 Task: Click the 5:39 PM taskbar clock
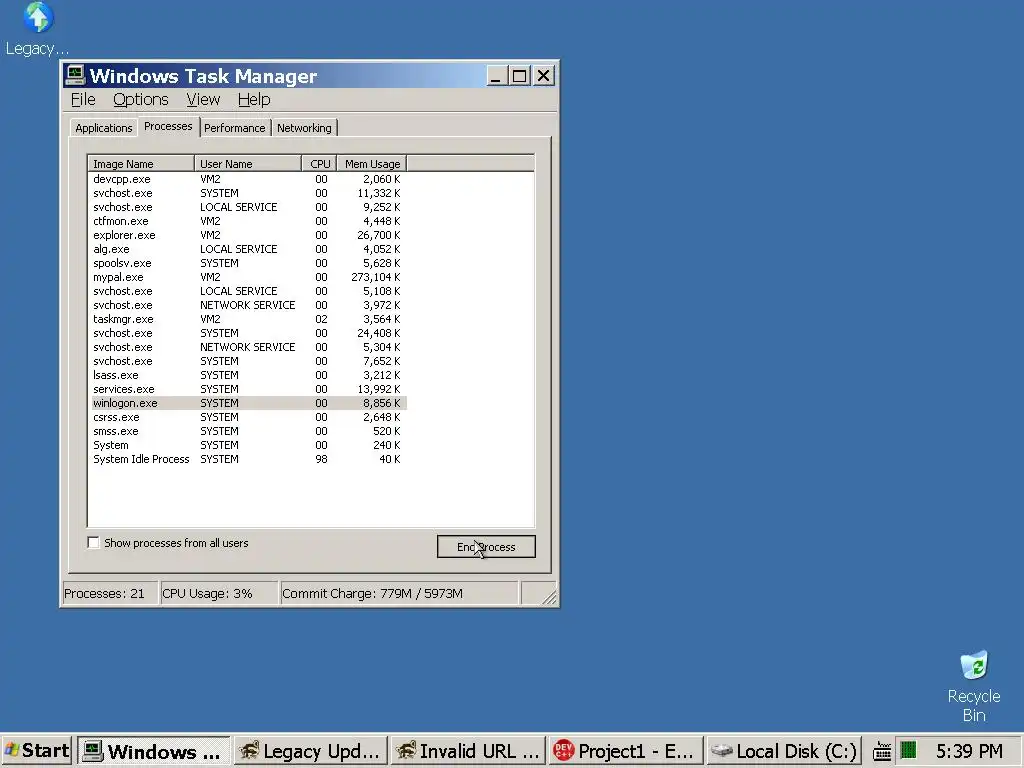[969, 751]
